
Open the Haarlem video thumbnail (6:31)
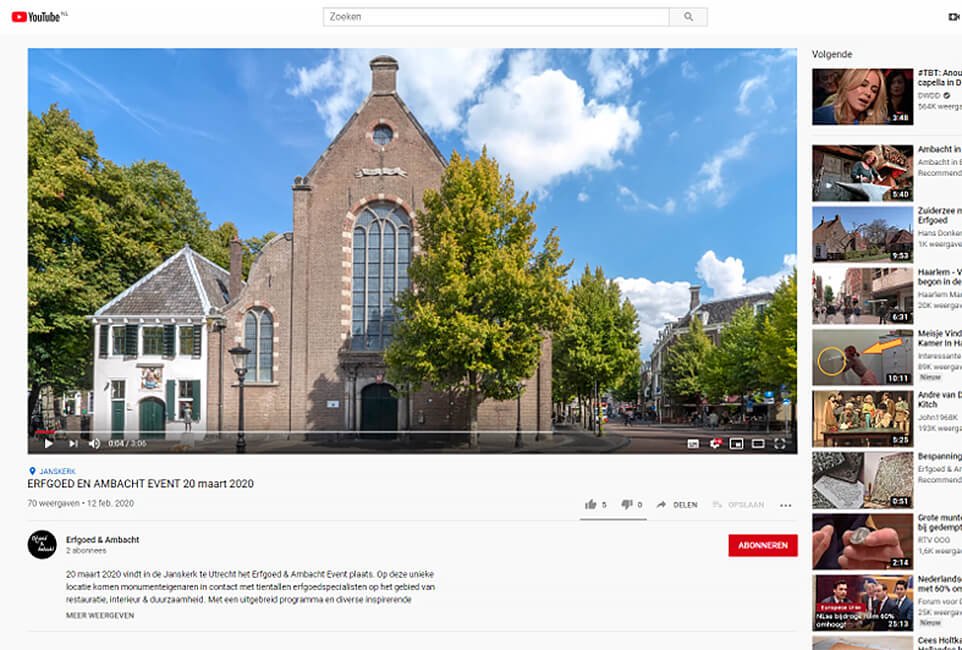(862, 296)
